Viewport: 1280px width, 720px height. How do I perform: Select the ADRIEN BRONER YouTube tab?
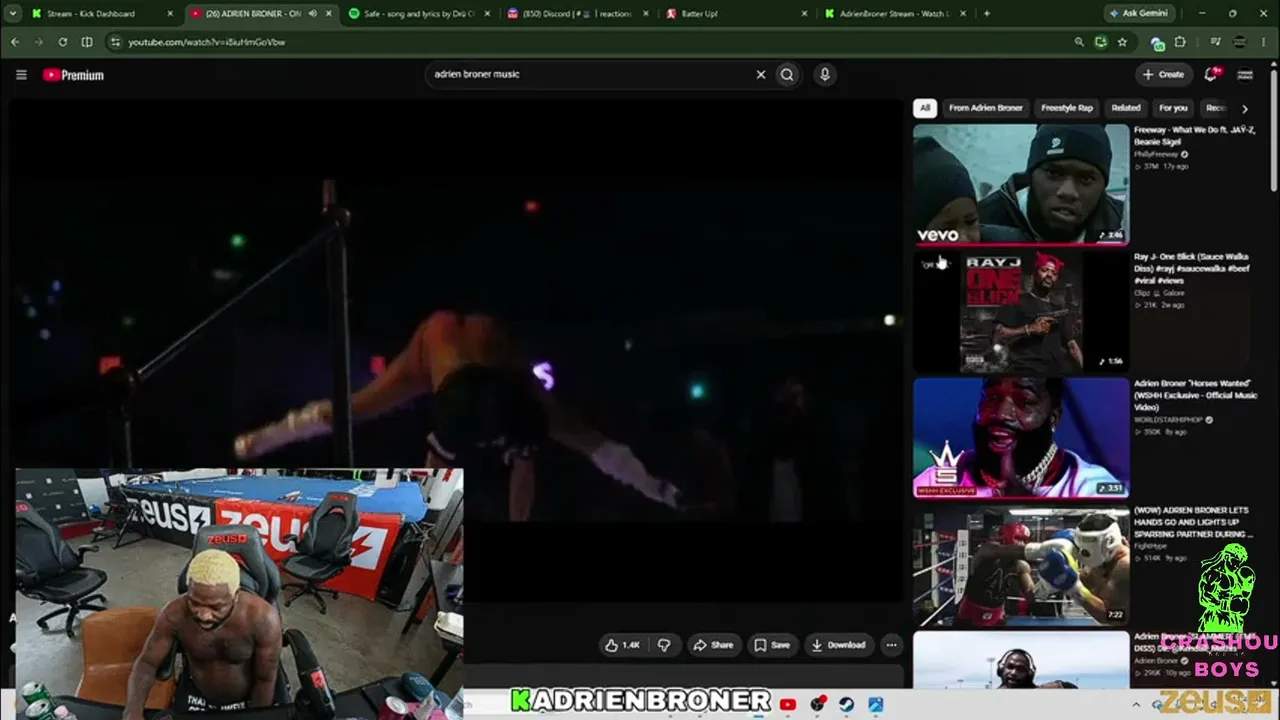[262, 14]
